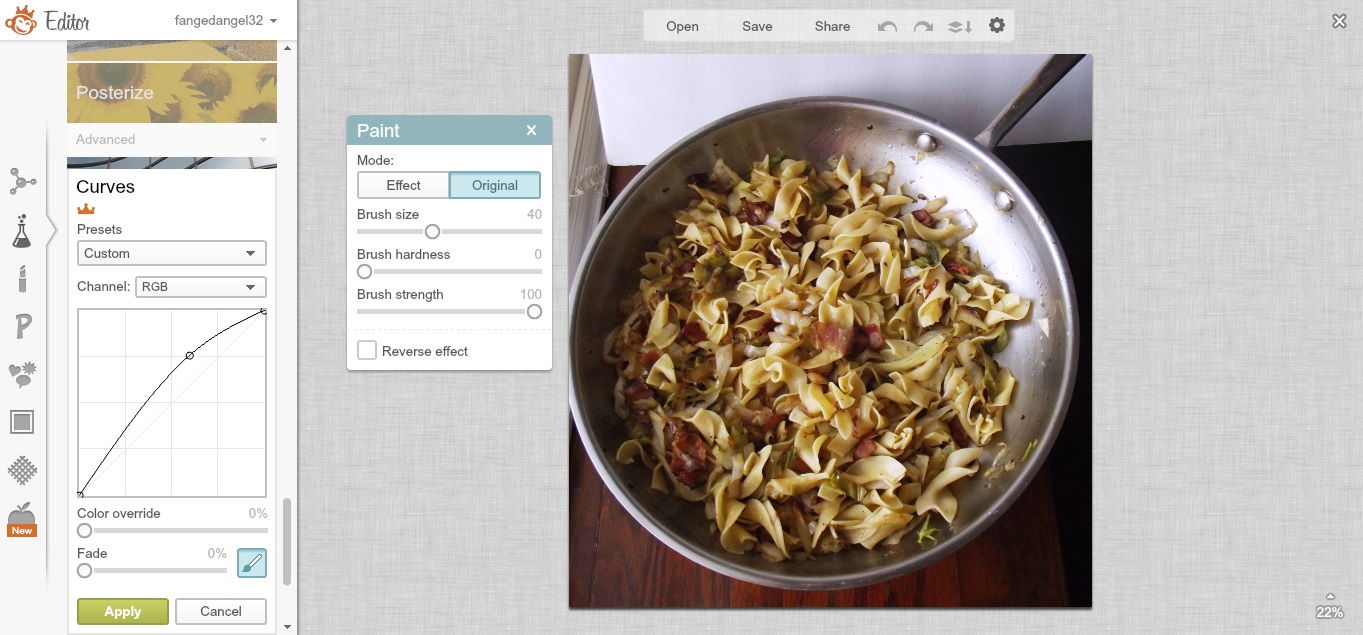
Task: Open the Touch Up lipstick tab
Action: coord(22,278)
